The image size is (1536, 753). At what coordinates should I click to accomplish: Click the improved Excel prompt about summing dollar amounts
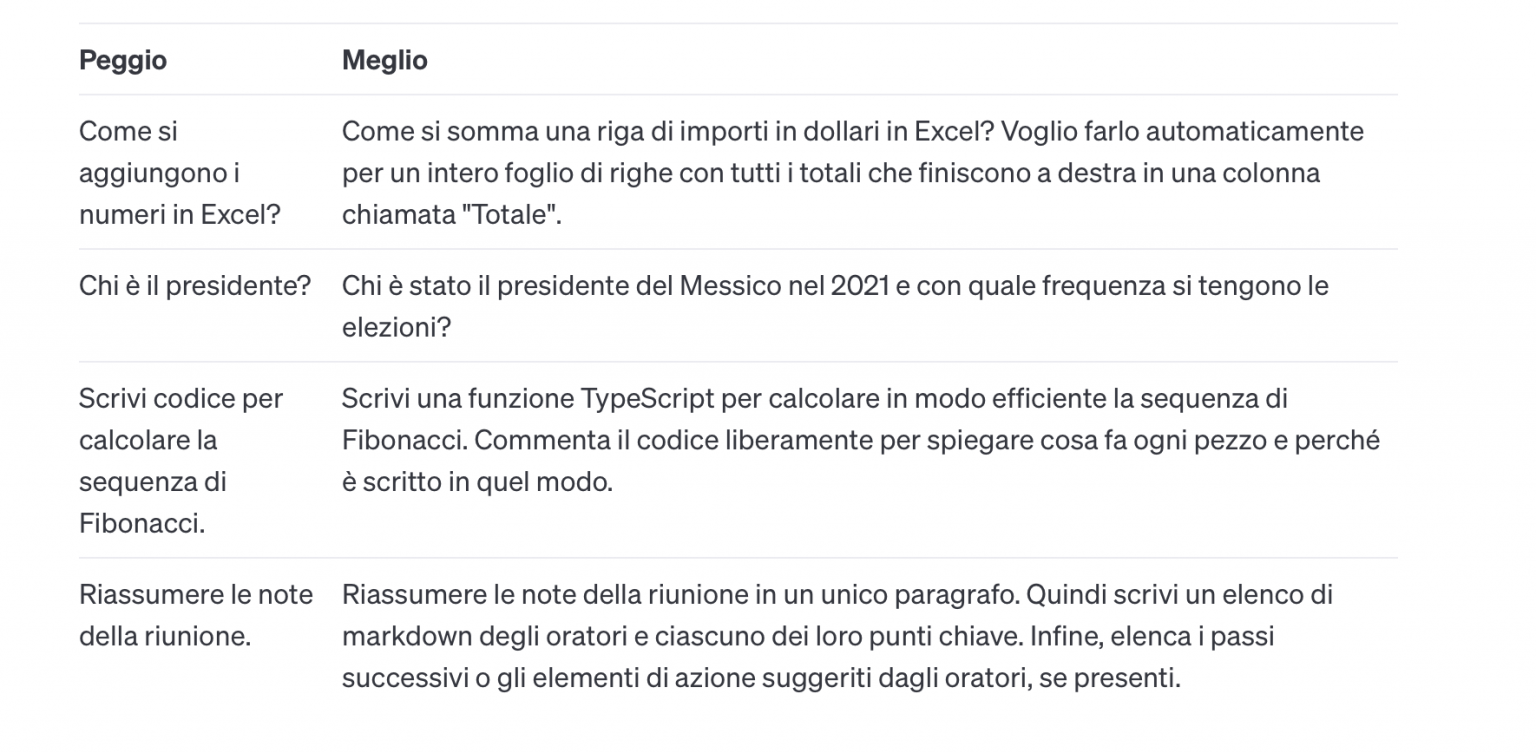[853, 173]
